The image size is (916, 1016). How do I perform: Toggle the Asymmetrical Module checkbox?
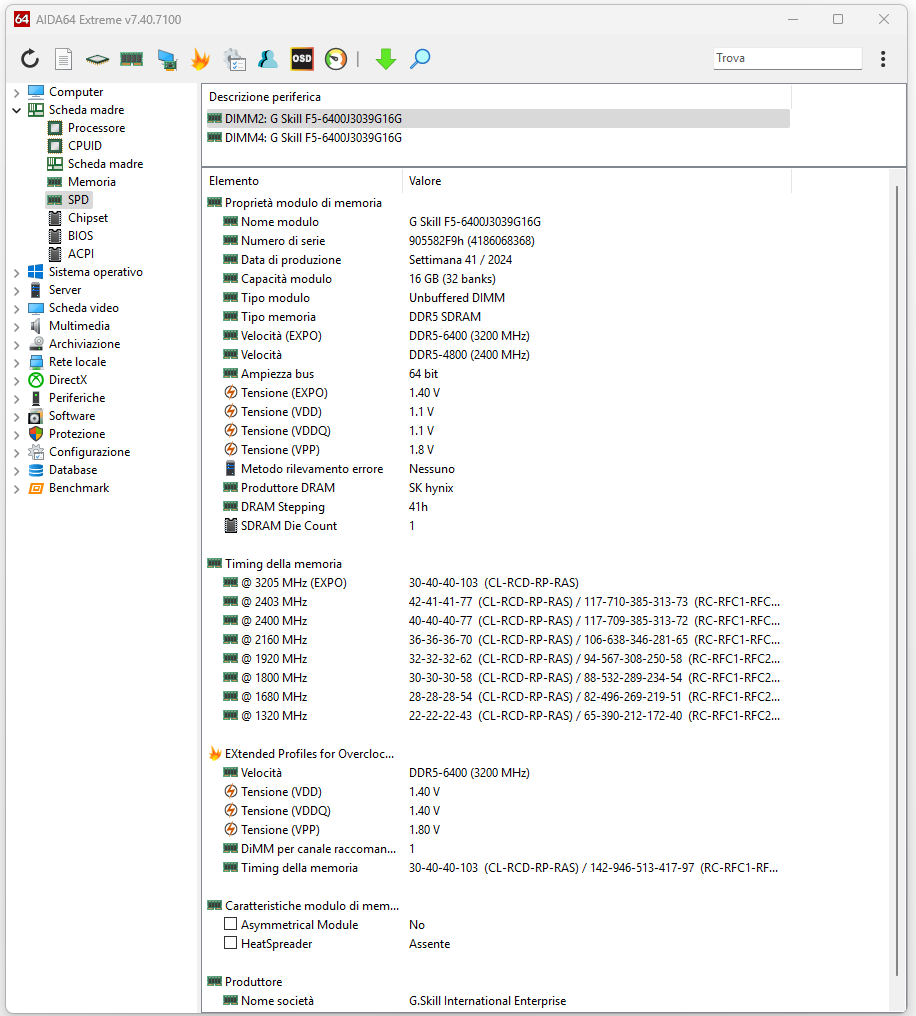coord(231,924)
